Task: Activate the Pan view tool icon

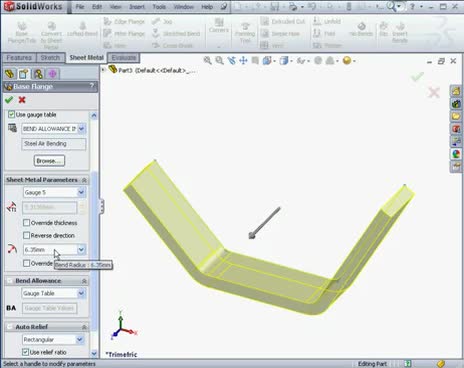Action: click(x=243, y=60)
